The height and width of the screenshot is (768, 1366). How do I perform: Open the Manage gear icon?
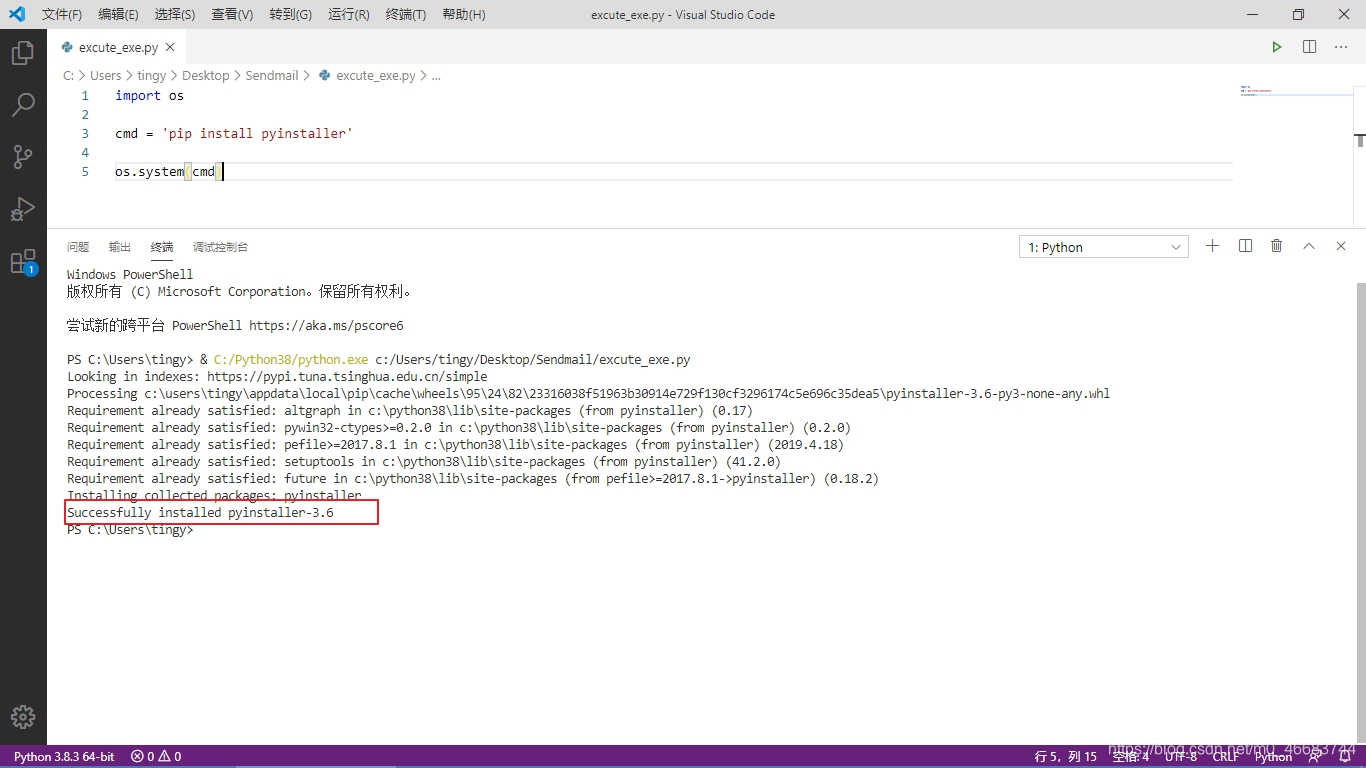(24, 716)
